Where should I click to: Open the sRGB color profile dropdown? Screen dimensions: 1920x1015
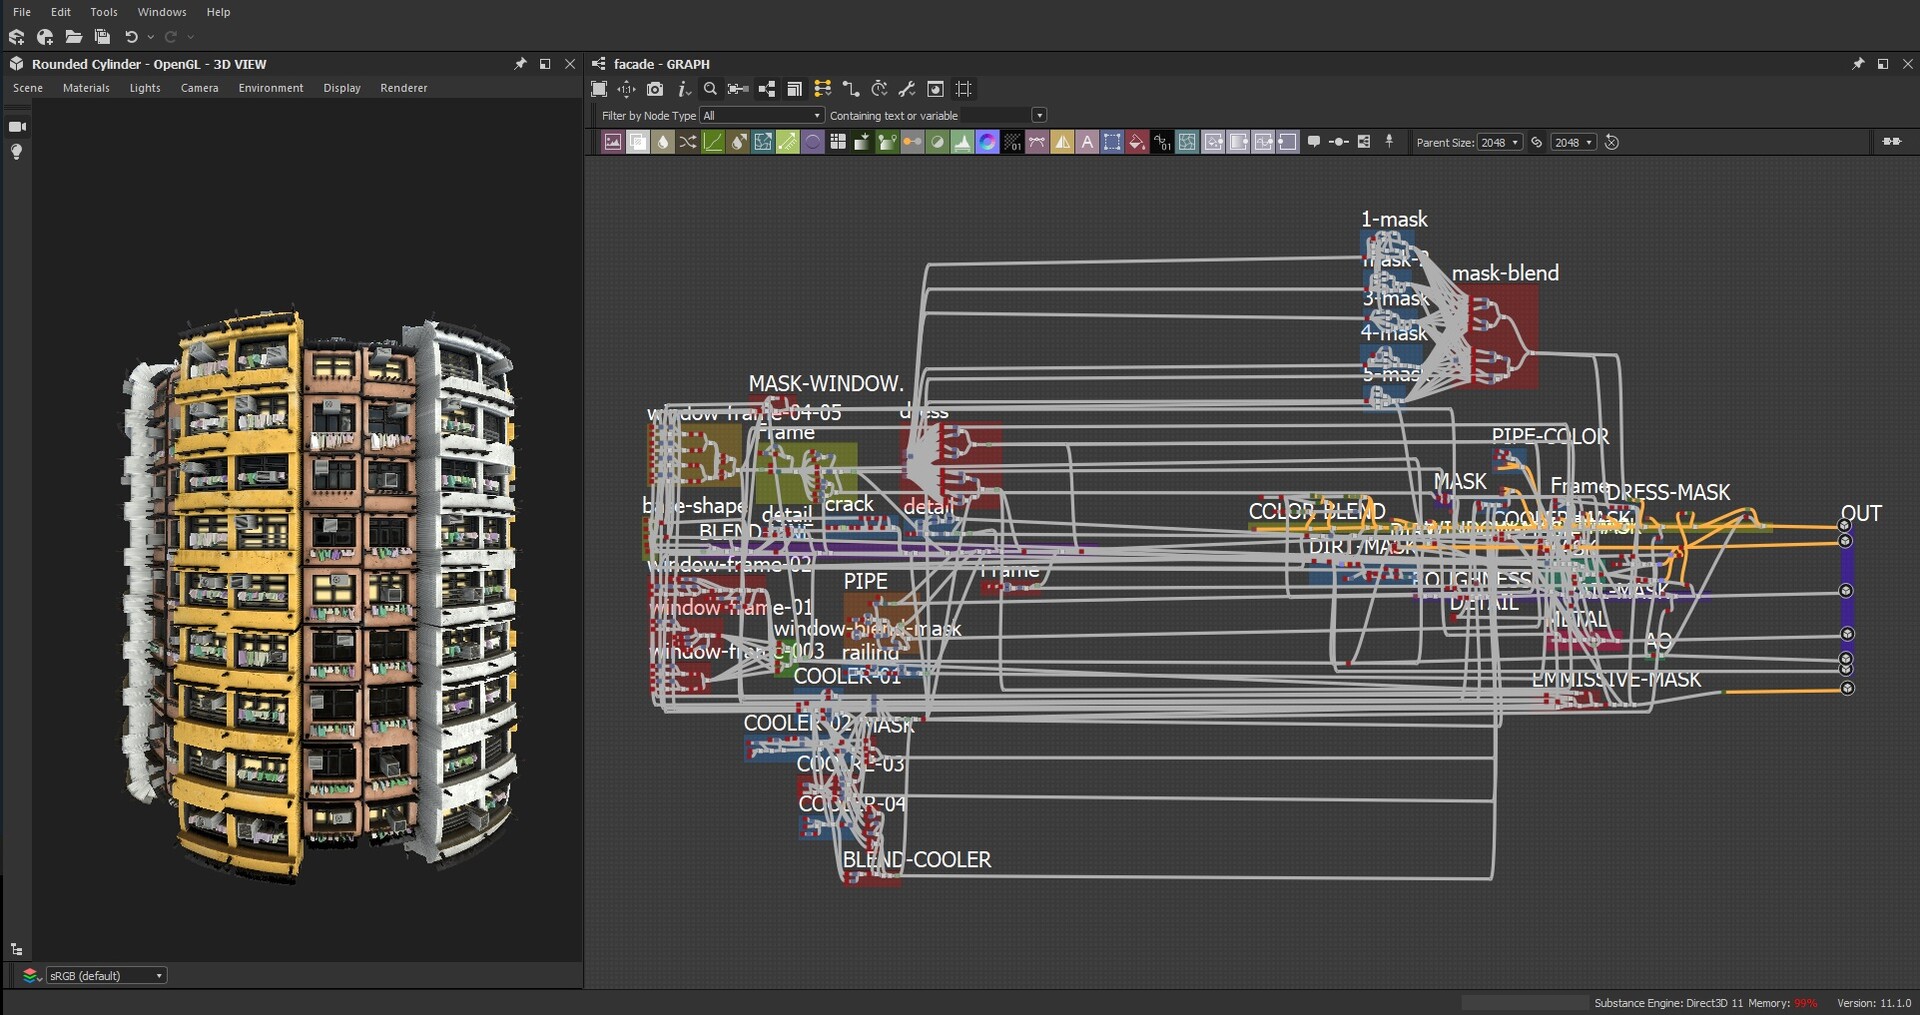106,974
